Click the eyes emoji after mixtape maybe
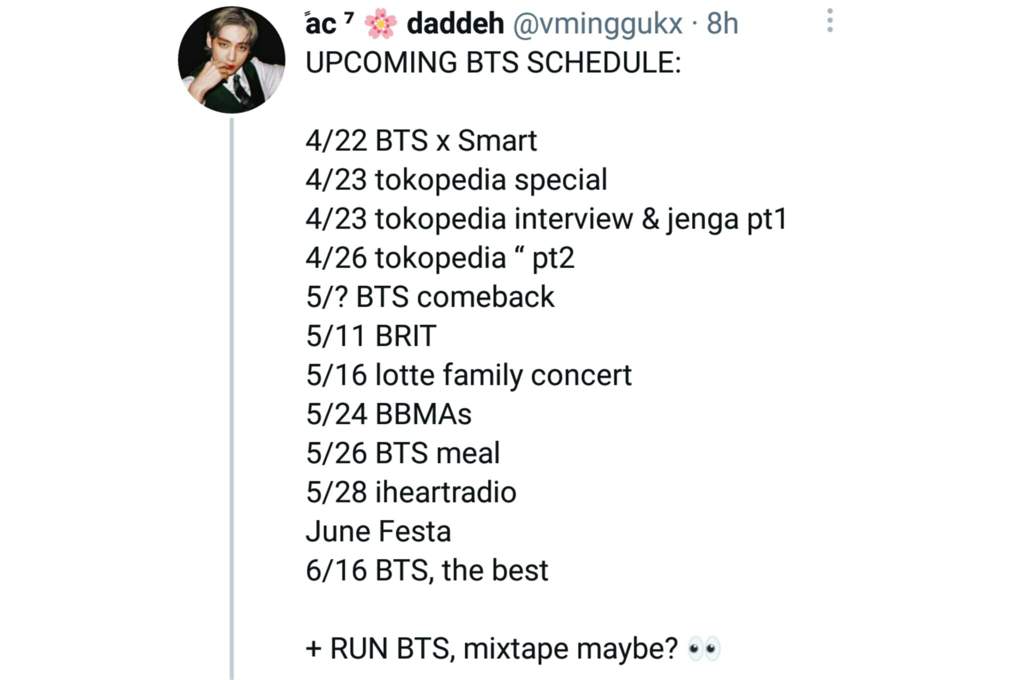This screenshot has height=680, width=1024. point(704,649)
